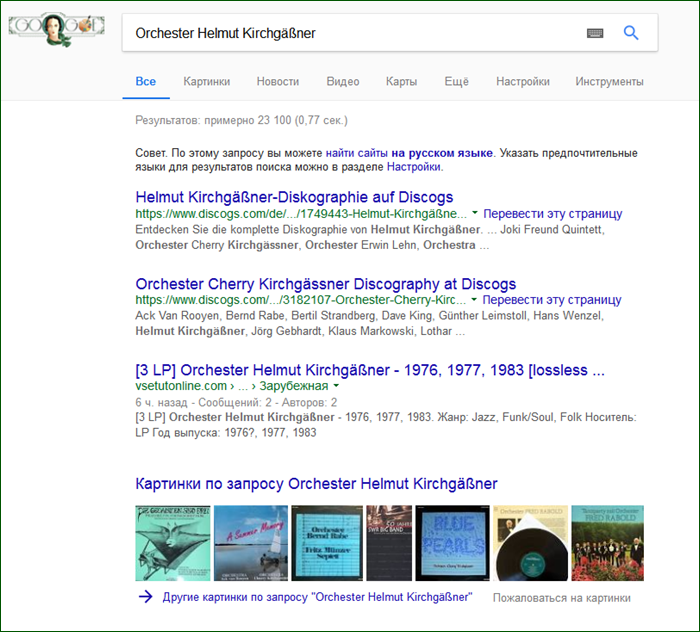Click 'Перевести эту страницу' for the Cherry Kirchgässner result
700x632 pixels.
(x=552, y=299)
